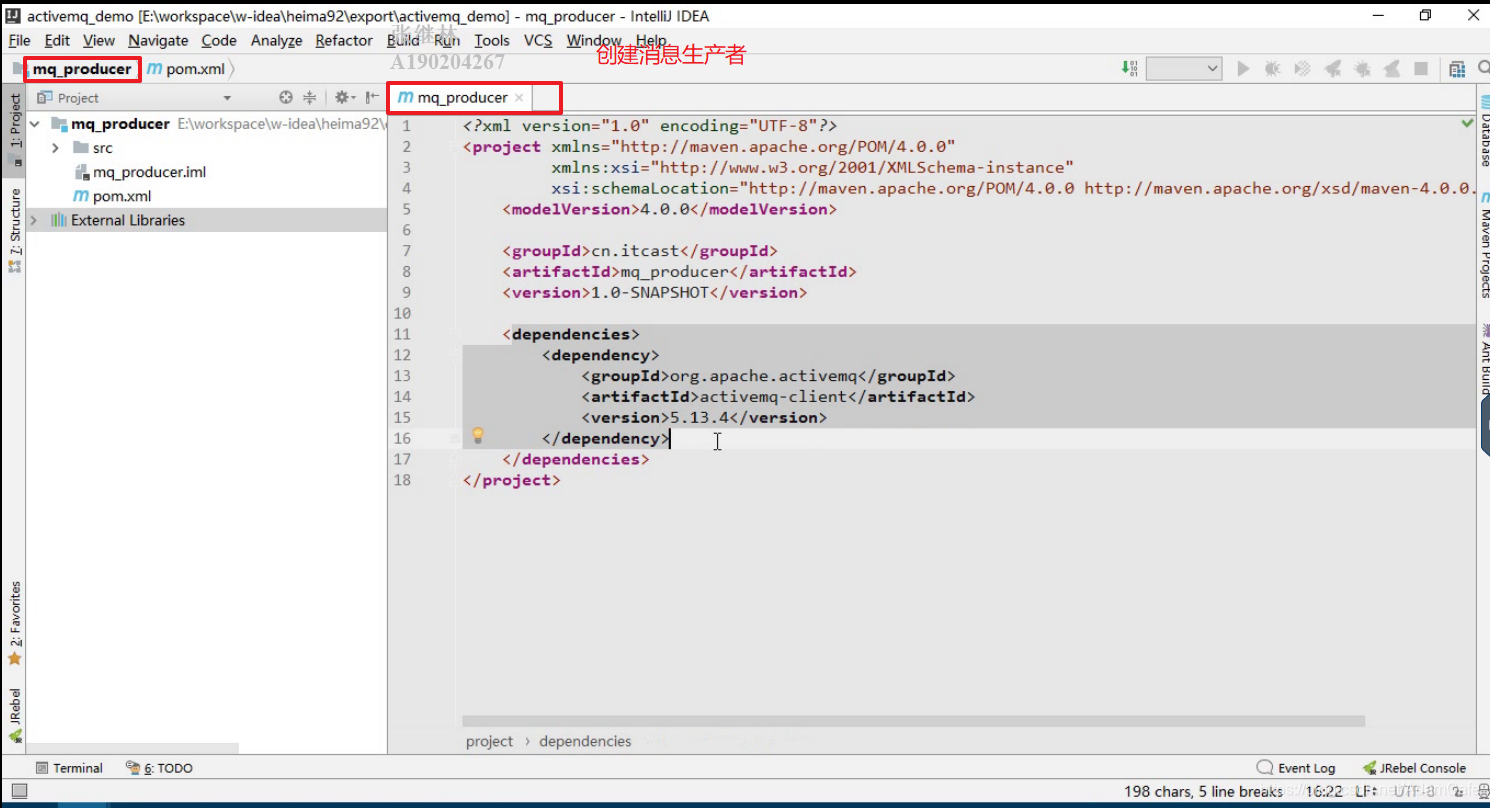
Task: Click the '198 chars, 5 line breaks' status text
Action: (x=1203, y=791)
